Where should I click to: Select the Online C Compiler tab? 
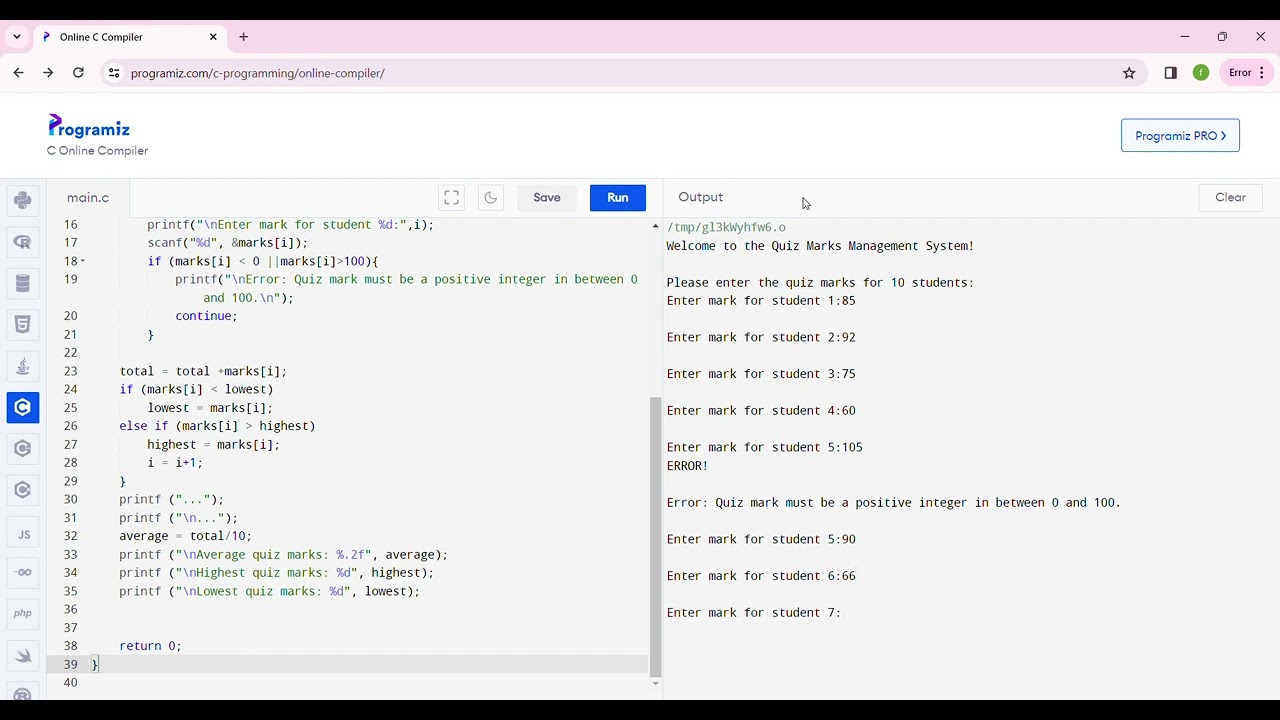(130, 37)
